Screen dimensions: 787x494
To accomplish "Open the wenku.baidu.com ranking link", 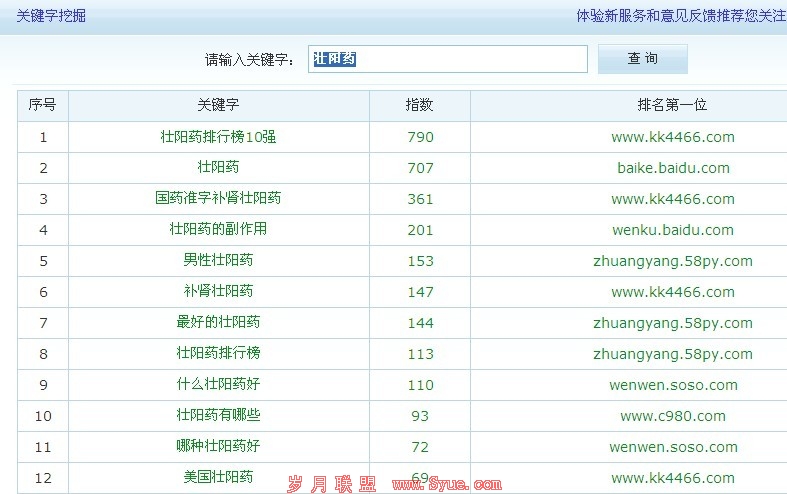I will tap(673, 230).
